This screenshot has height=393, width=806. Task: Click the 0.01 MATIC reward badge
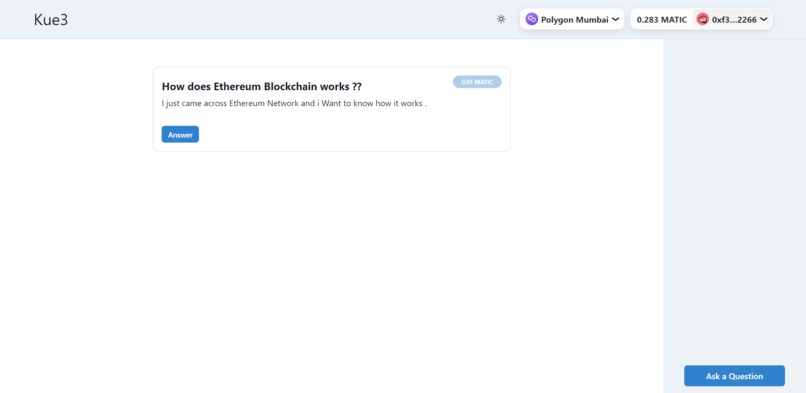tap(477, 82)
